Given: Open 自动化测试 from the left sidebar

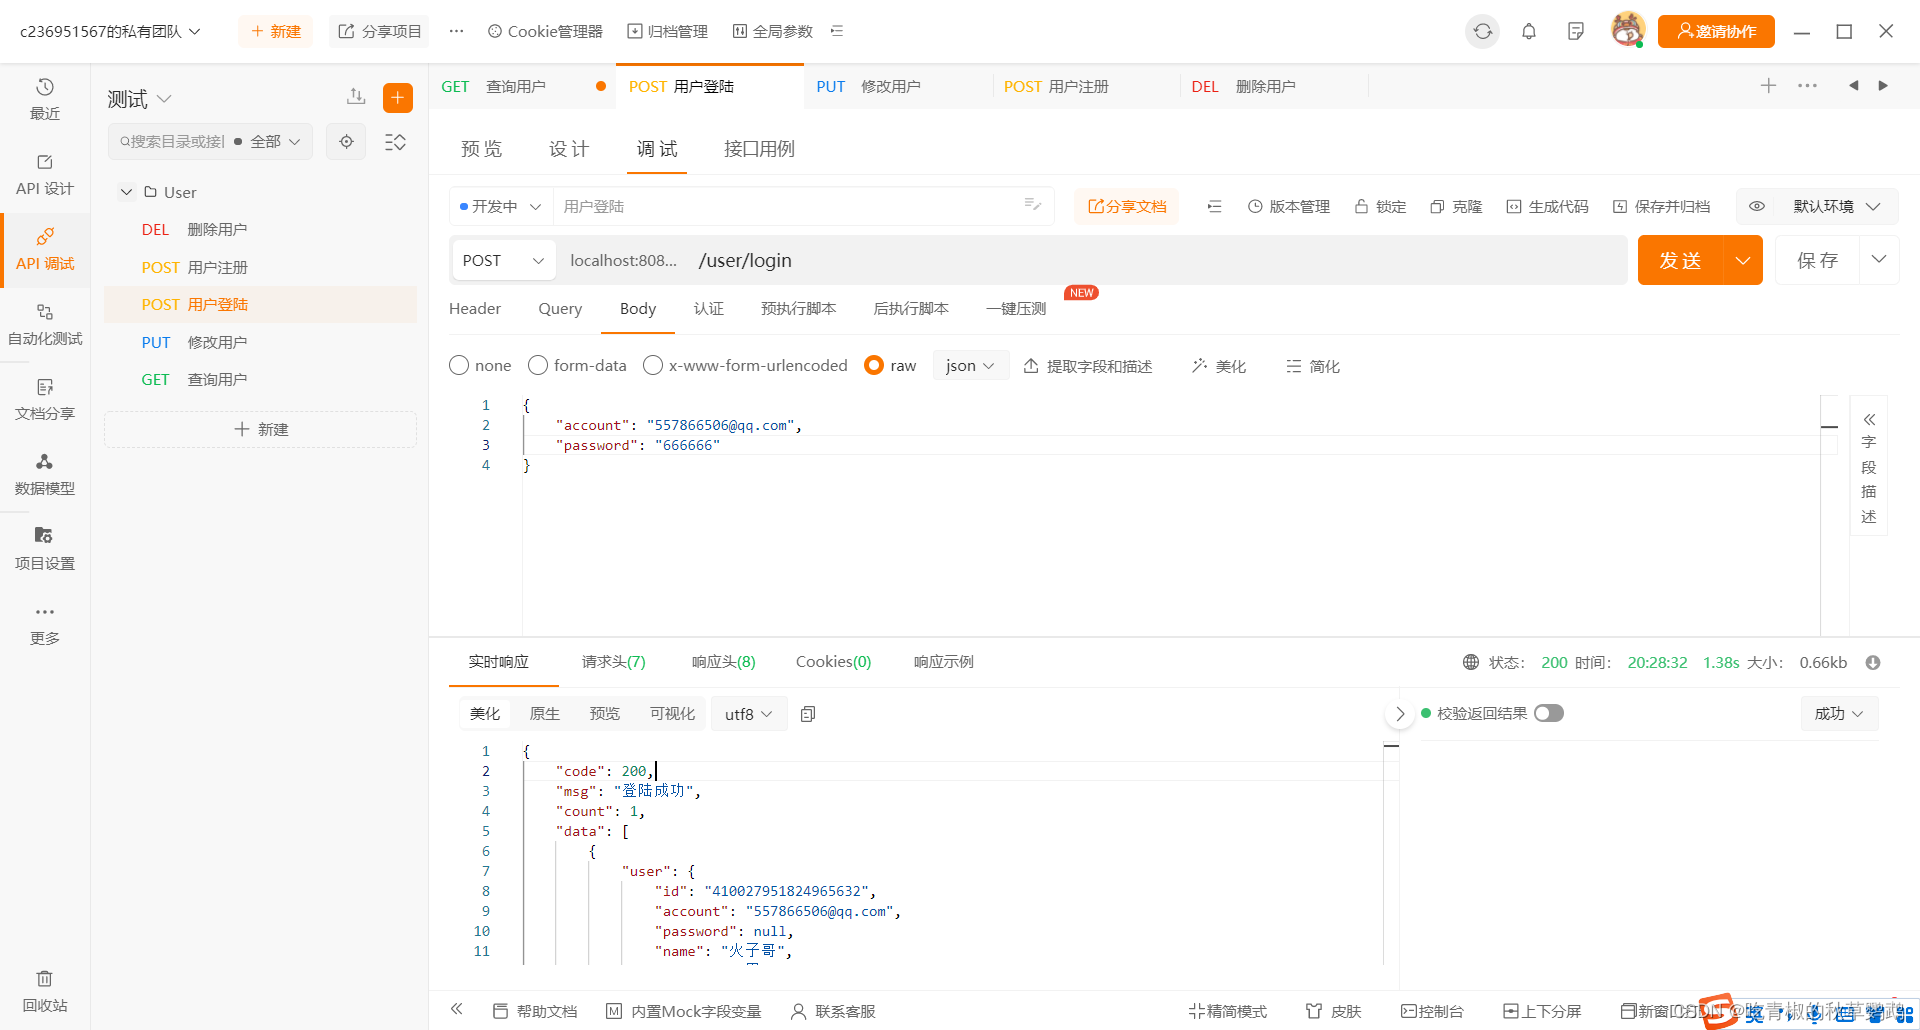Looking at the screenshot, I should (44, 324).
